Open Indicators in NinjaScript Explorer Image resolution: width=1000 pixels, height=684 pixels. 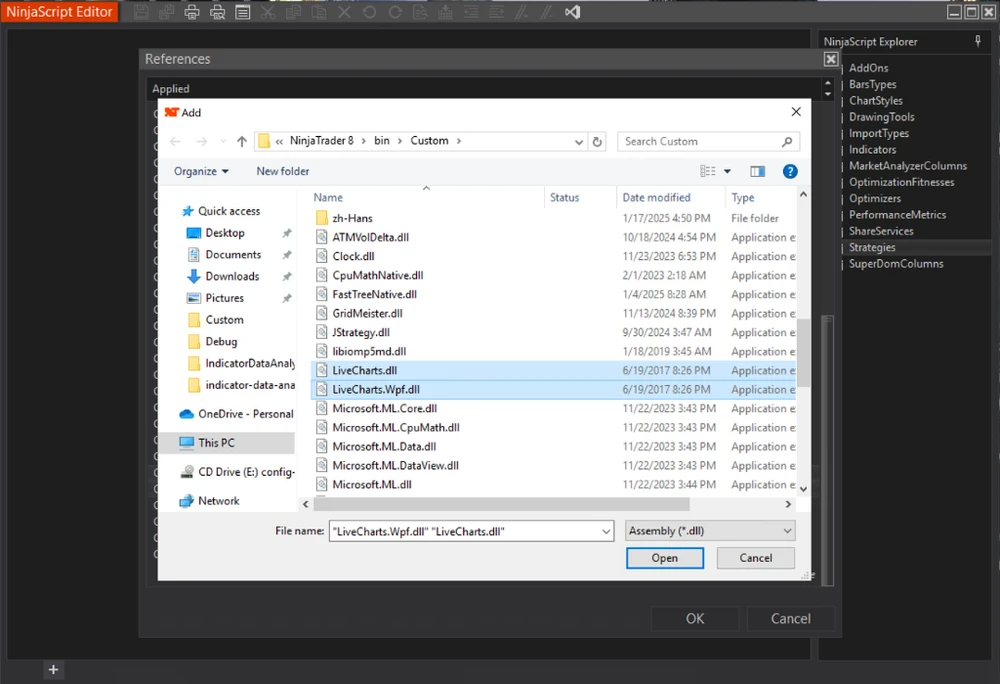[x=872, y=150]
